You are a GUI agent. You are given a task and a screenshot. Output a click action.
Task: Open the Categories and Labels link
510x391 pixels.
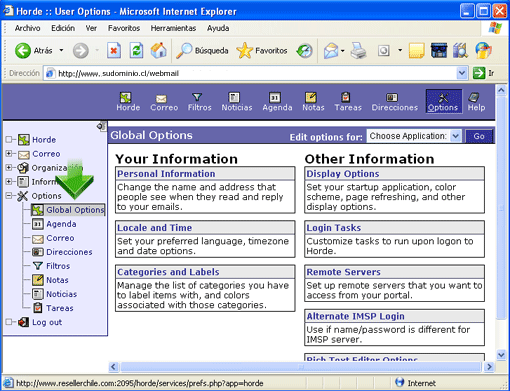click(x=168, y=272)
